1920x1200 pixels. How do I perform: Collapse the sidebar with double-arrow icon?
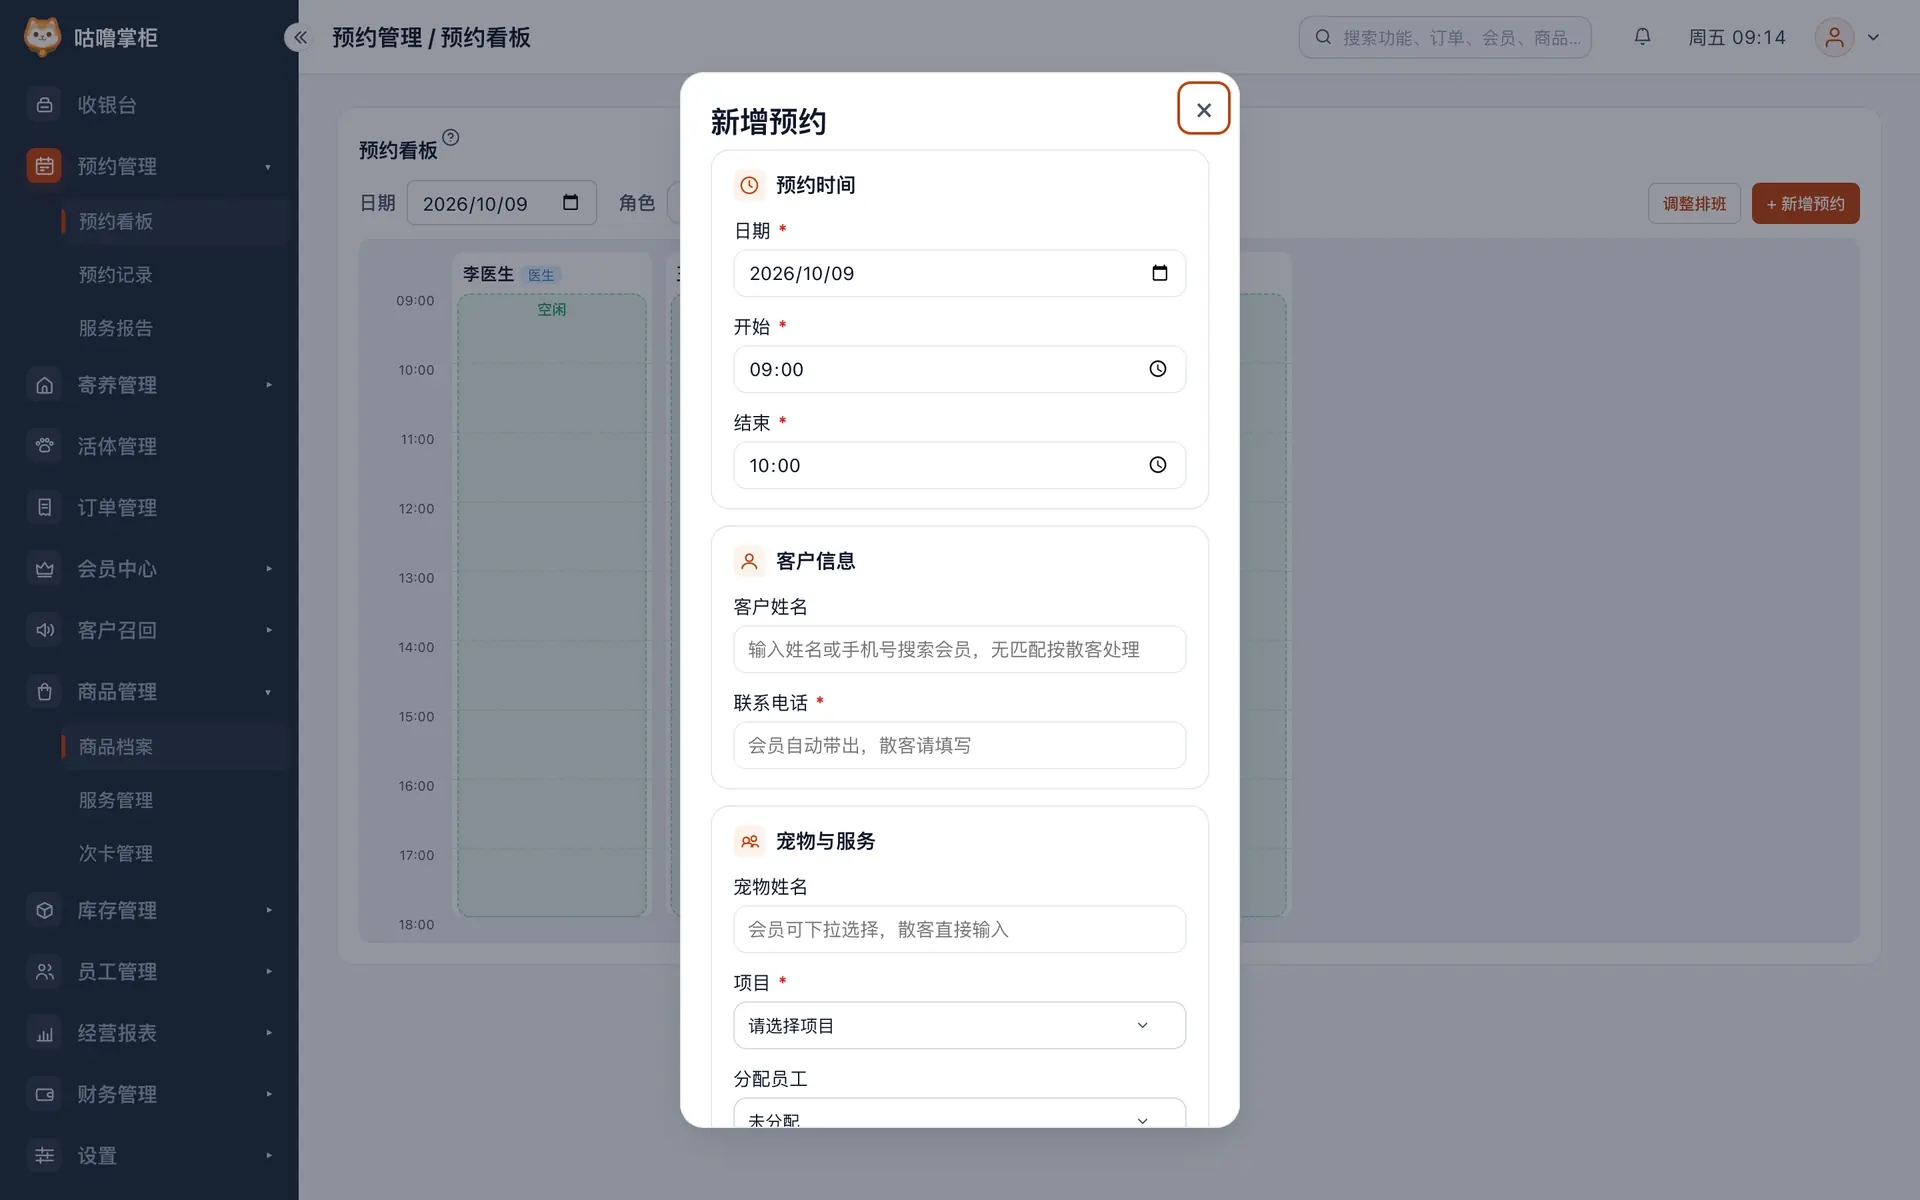299,38
